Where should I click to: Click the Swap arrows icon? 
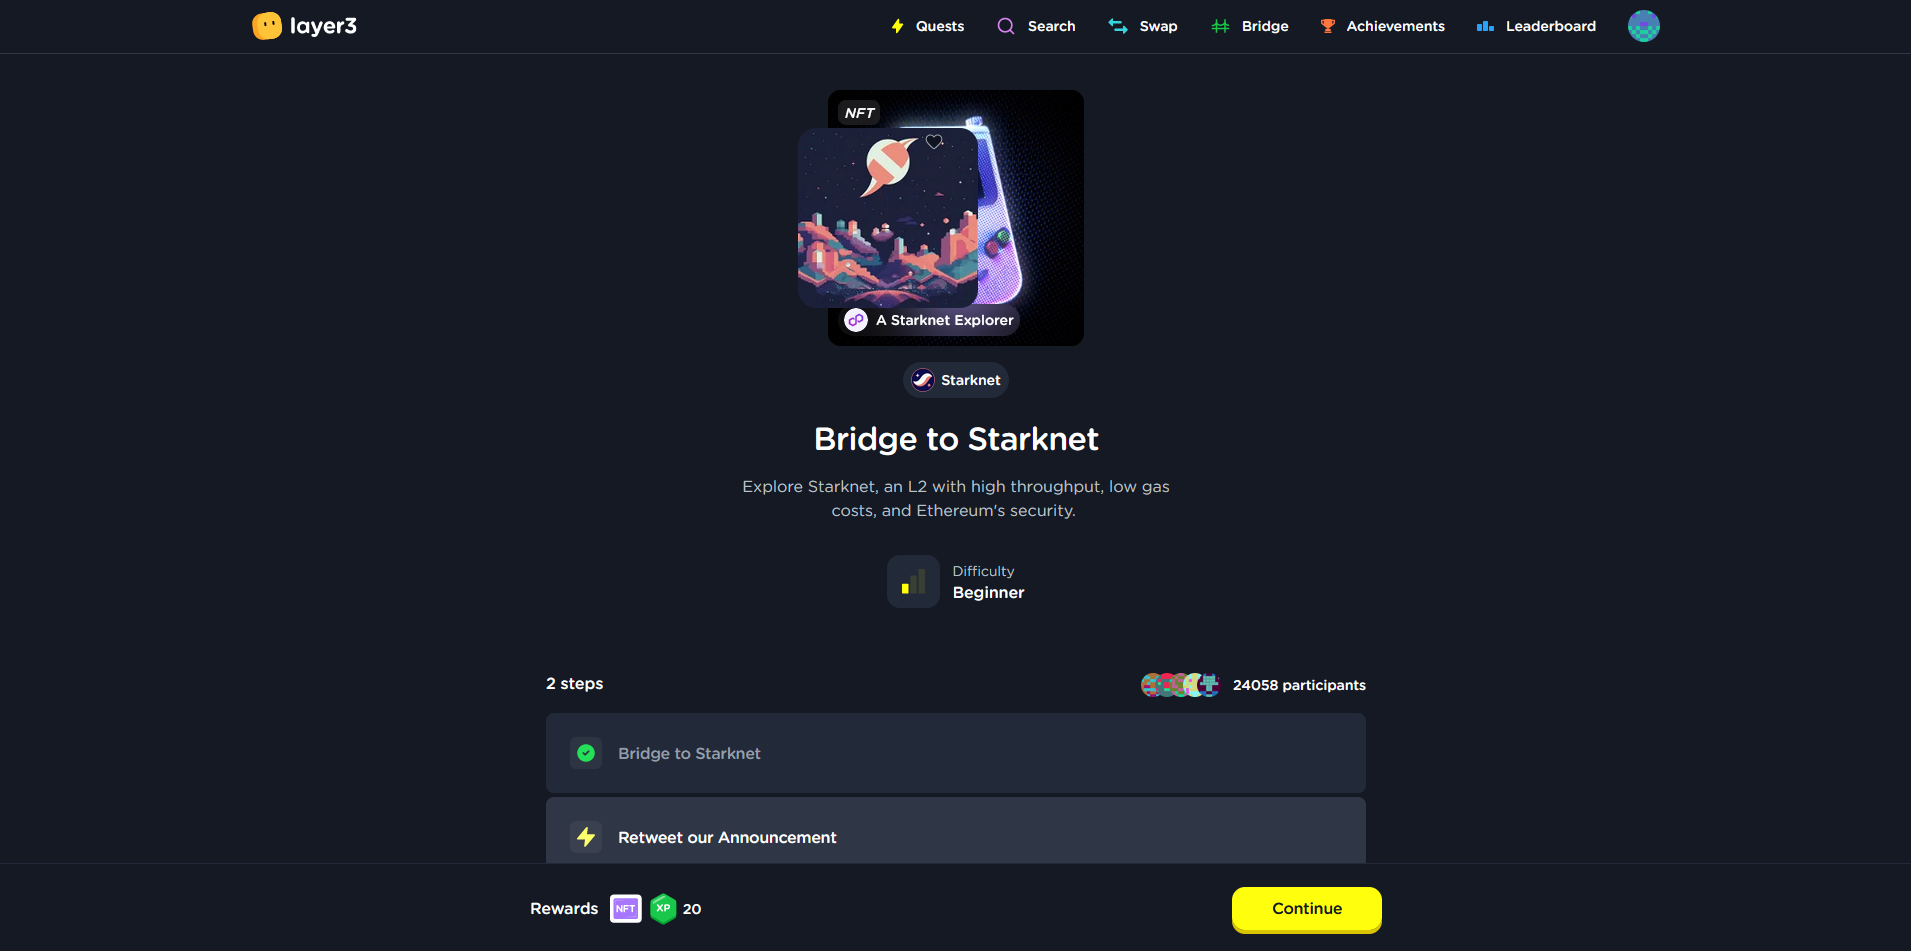pos(1118,26)
